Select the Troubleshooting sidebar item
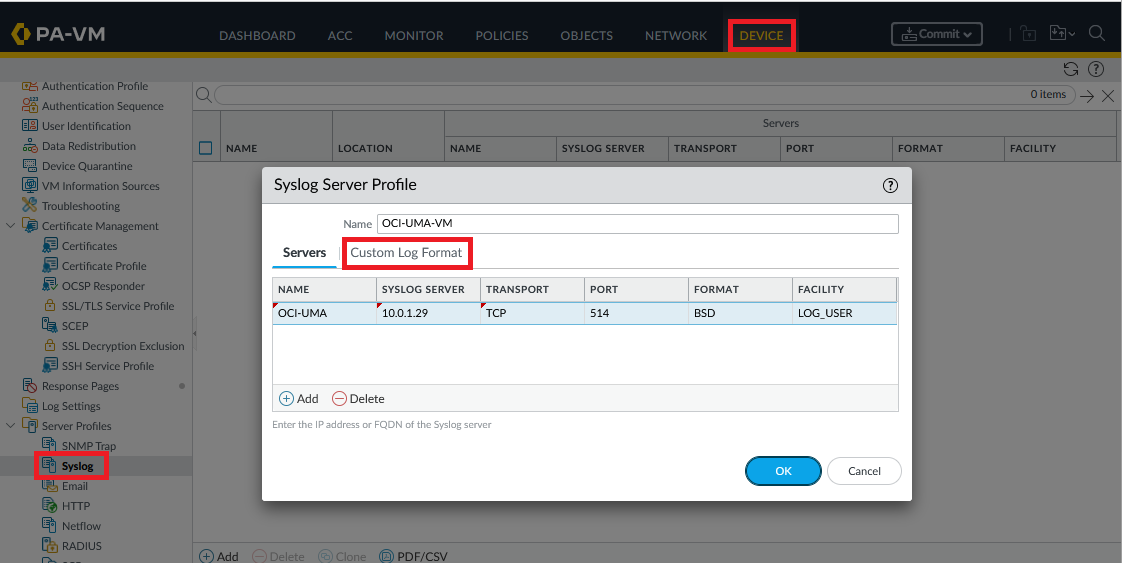 pyautogui.click(x=80, y=206)
